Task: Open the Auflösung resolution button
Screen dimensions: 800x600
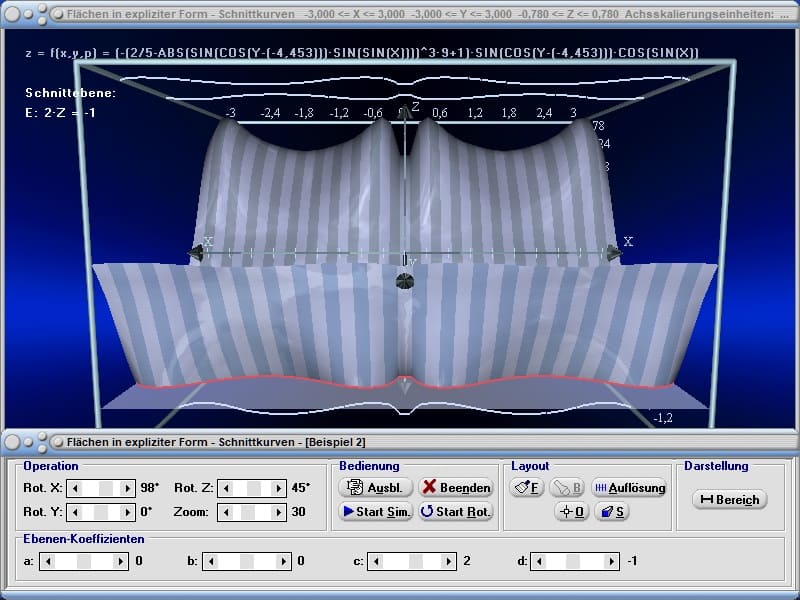Action: point(629,487)
